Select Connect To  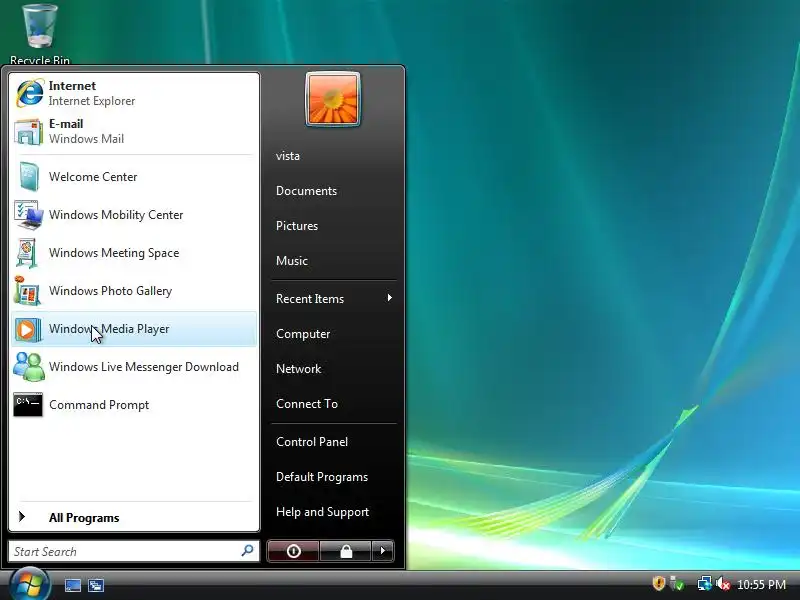tap(307, 404)
